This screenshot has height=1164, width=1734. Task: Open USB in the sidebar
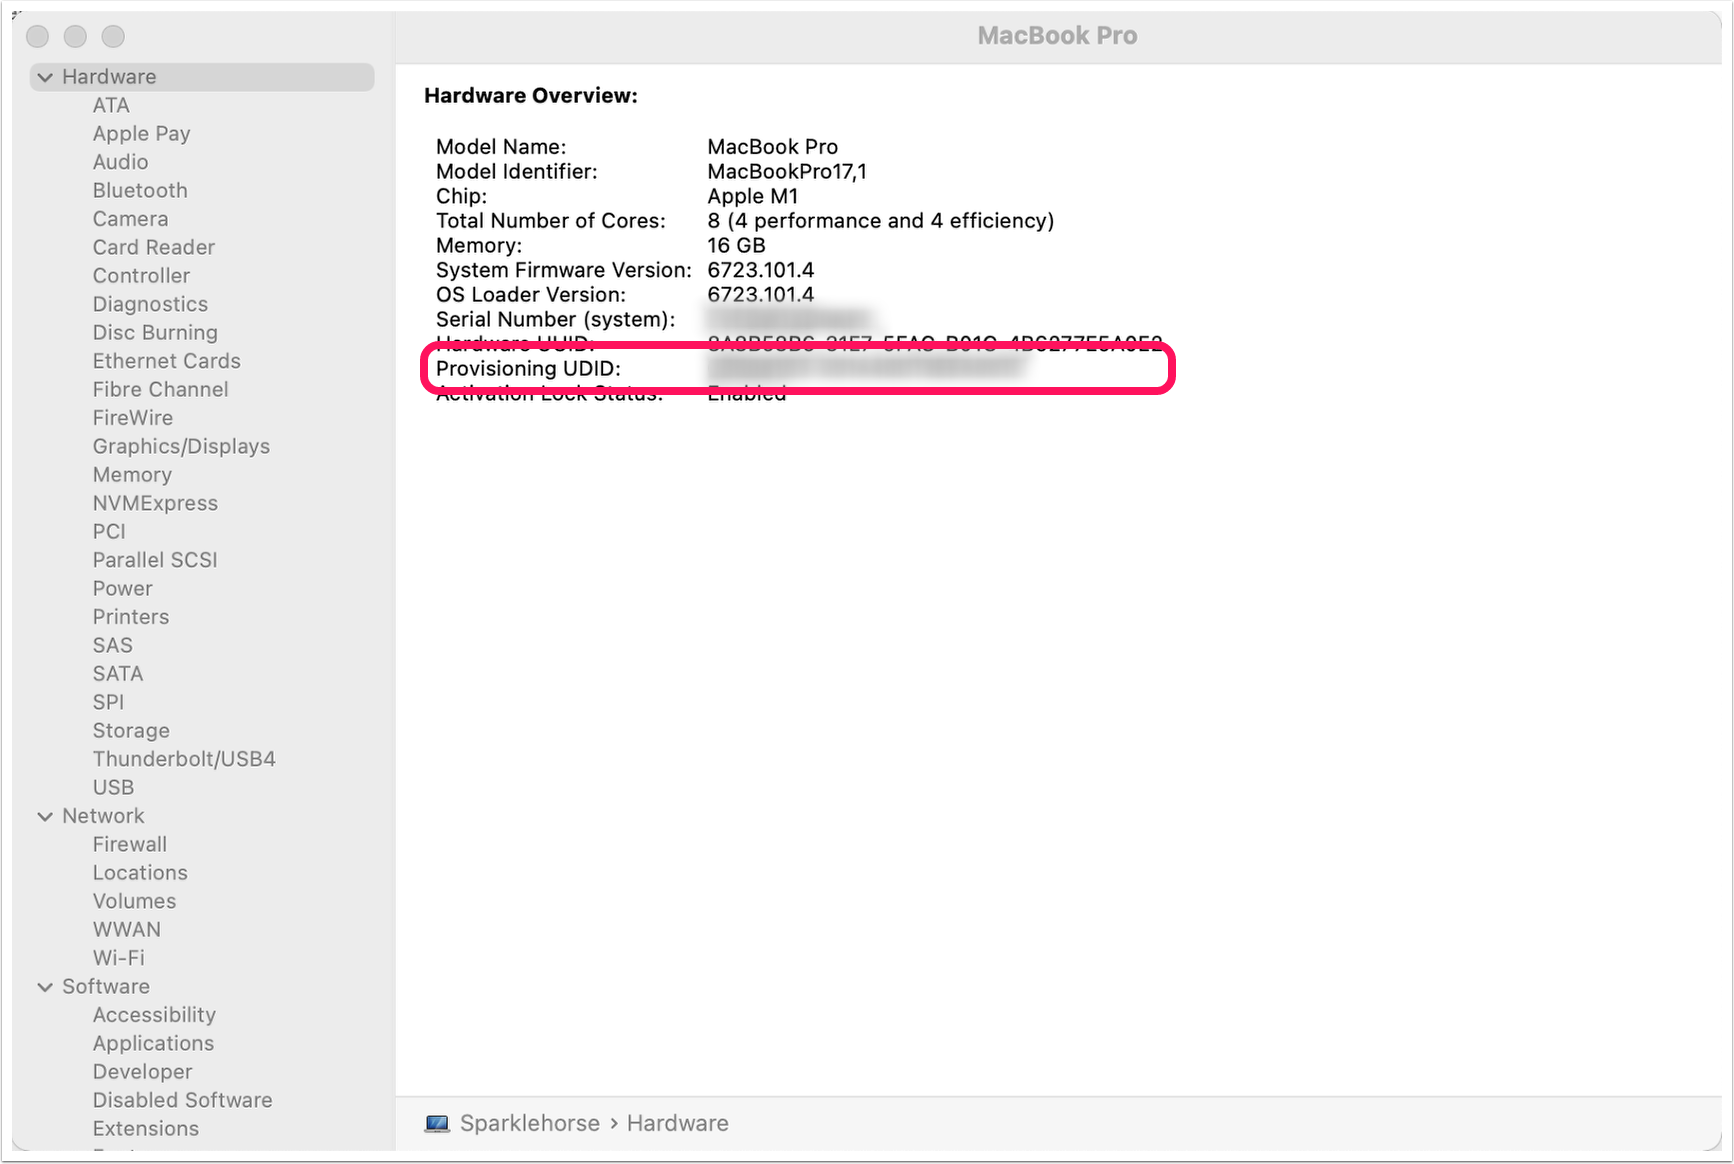tap(113, 788)
